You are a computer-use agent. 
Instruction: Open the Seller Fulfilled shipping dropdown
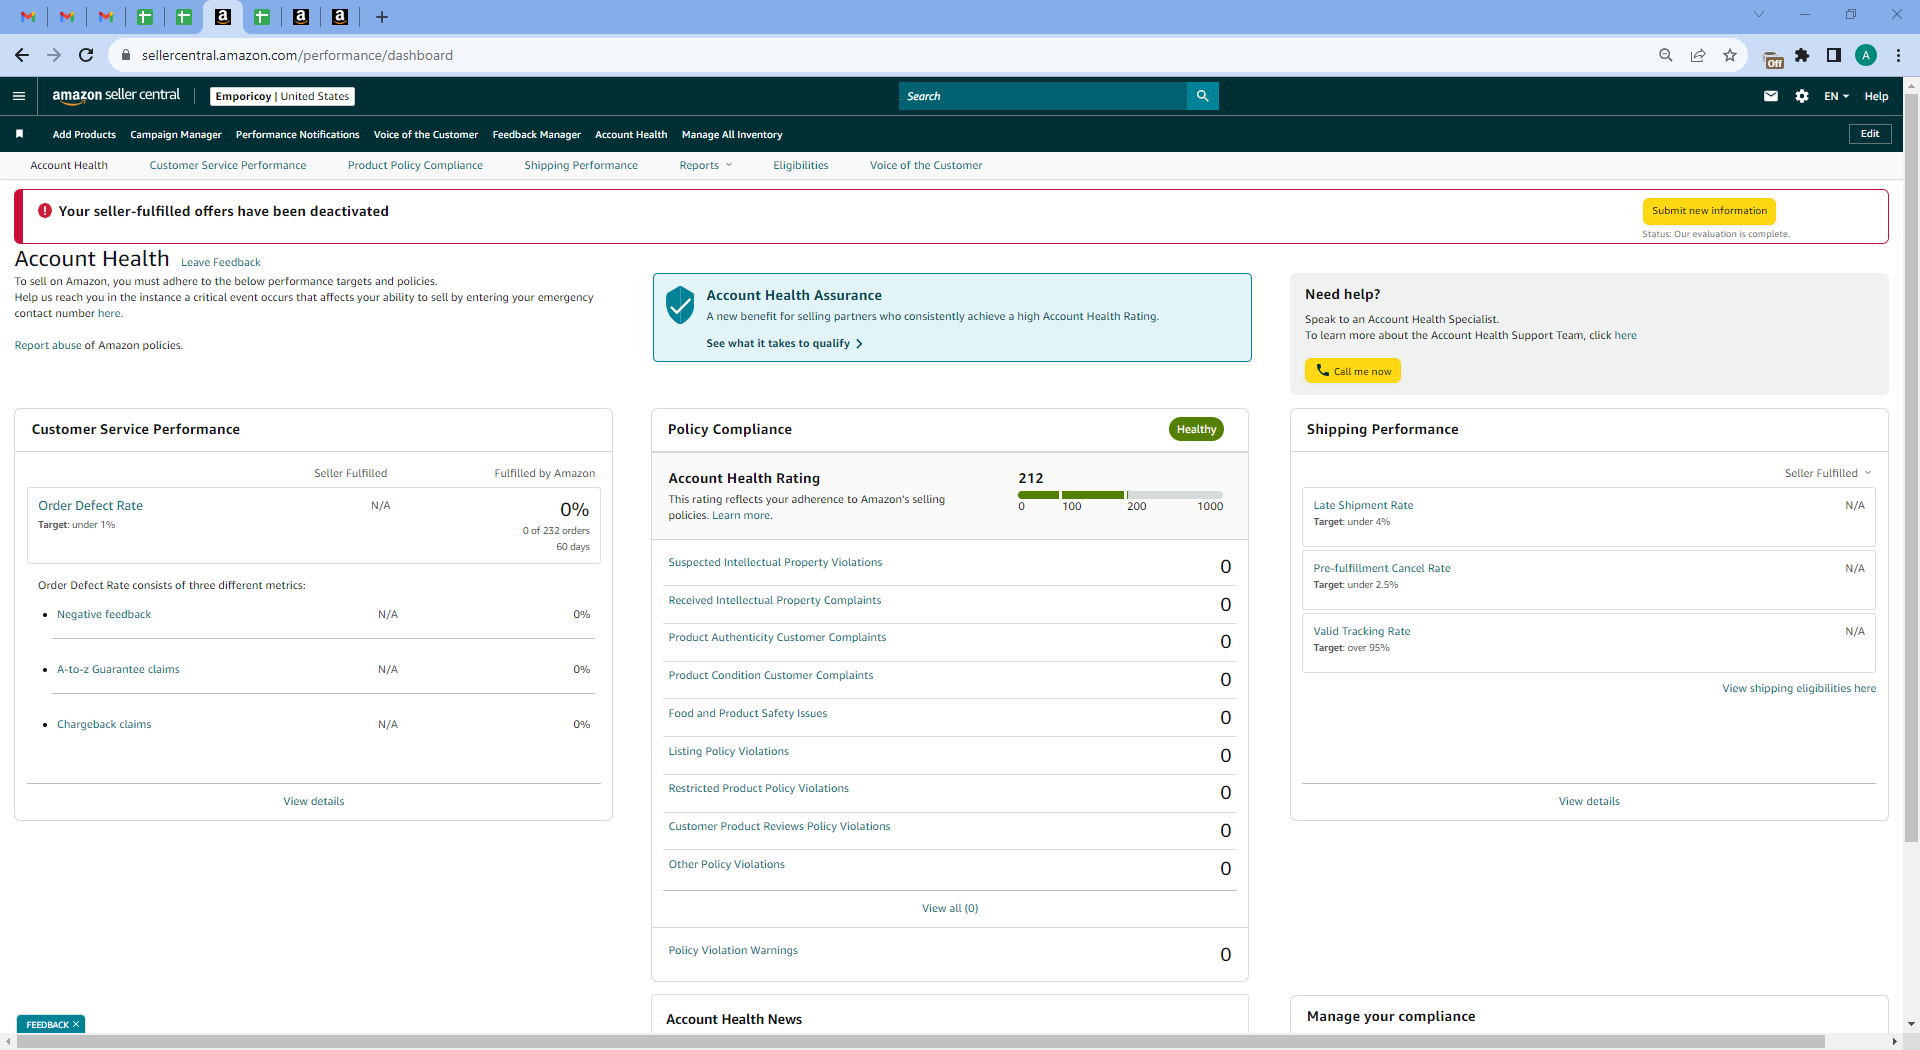point(1827,473)
